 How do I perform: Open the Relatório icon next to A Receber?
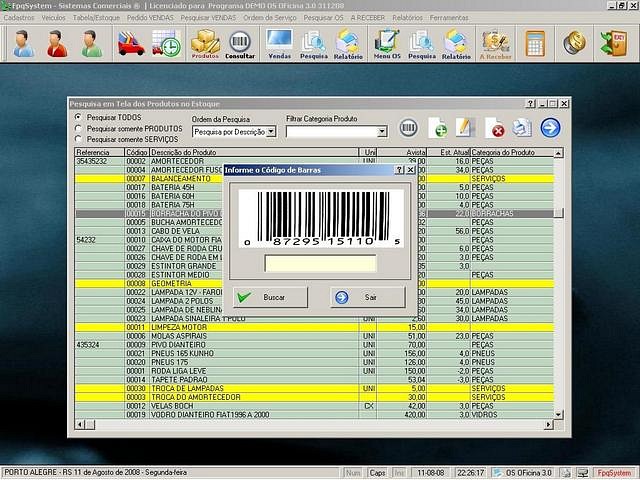click(x=456, y=44)
